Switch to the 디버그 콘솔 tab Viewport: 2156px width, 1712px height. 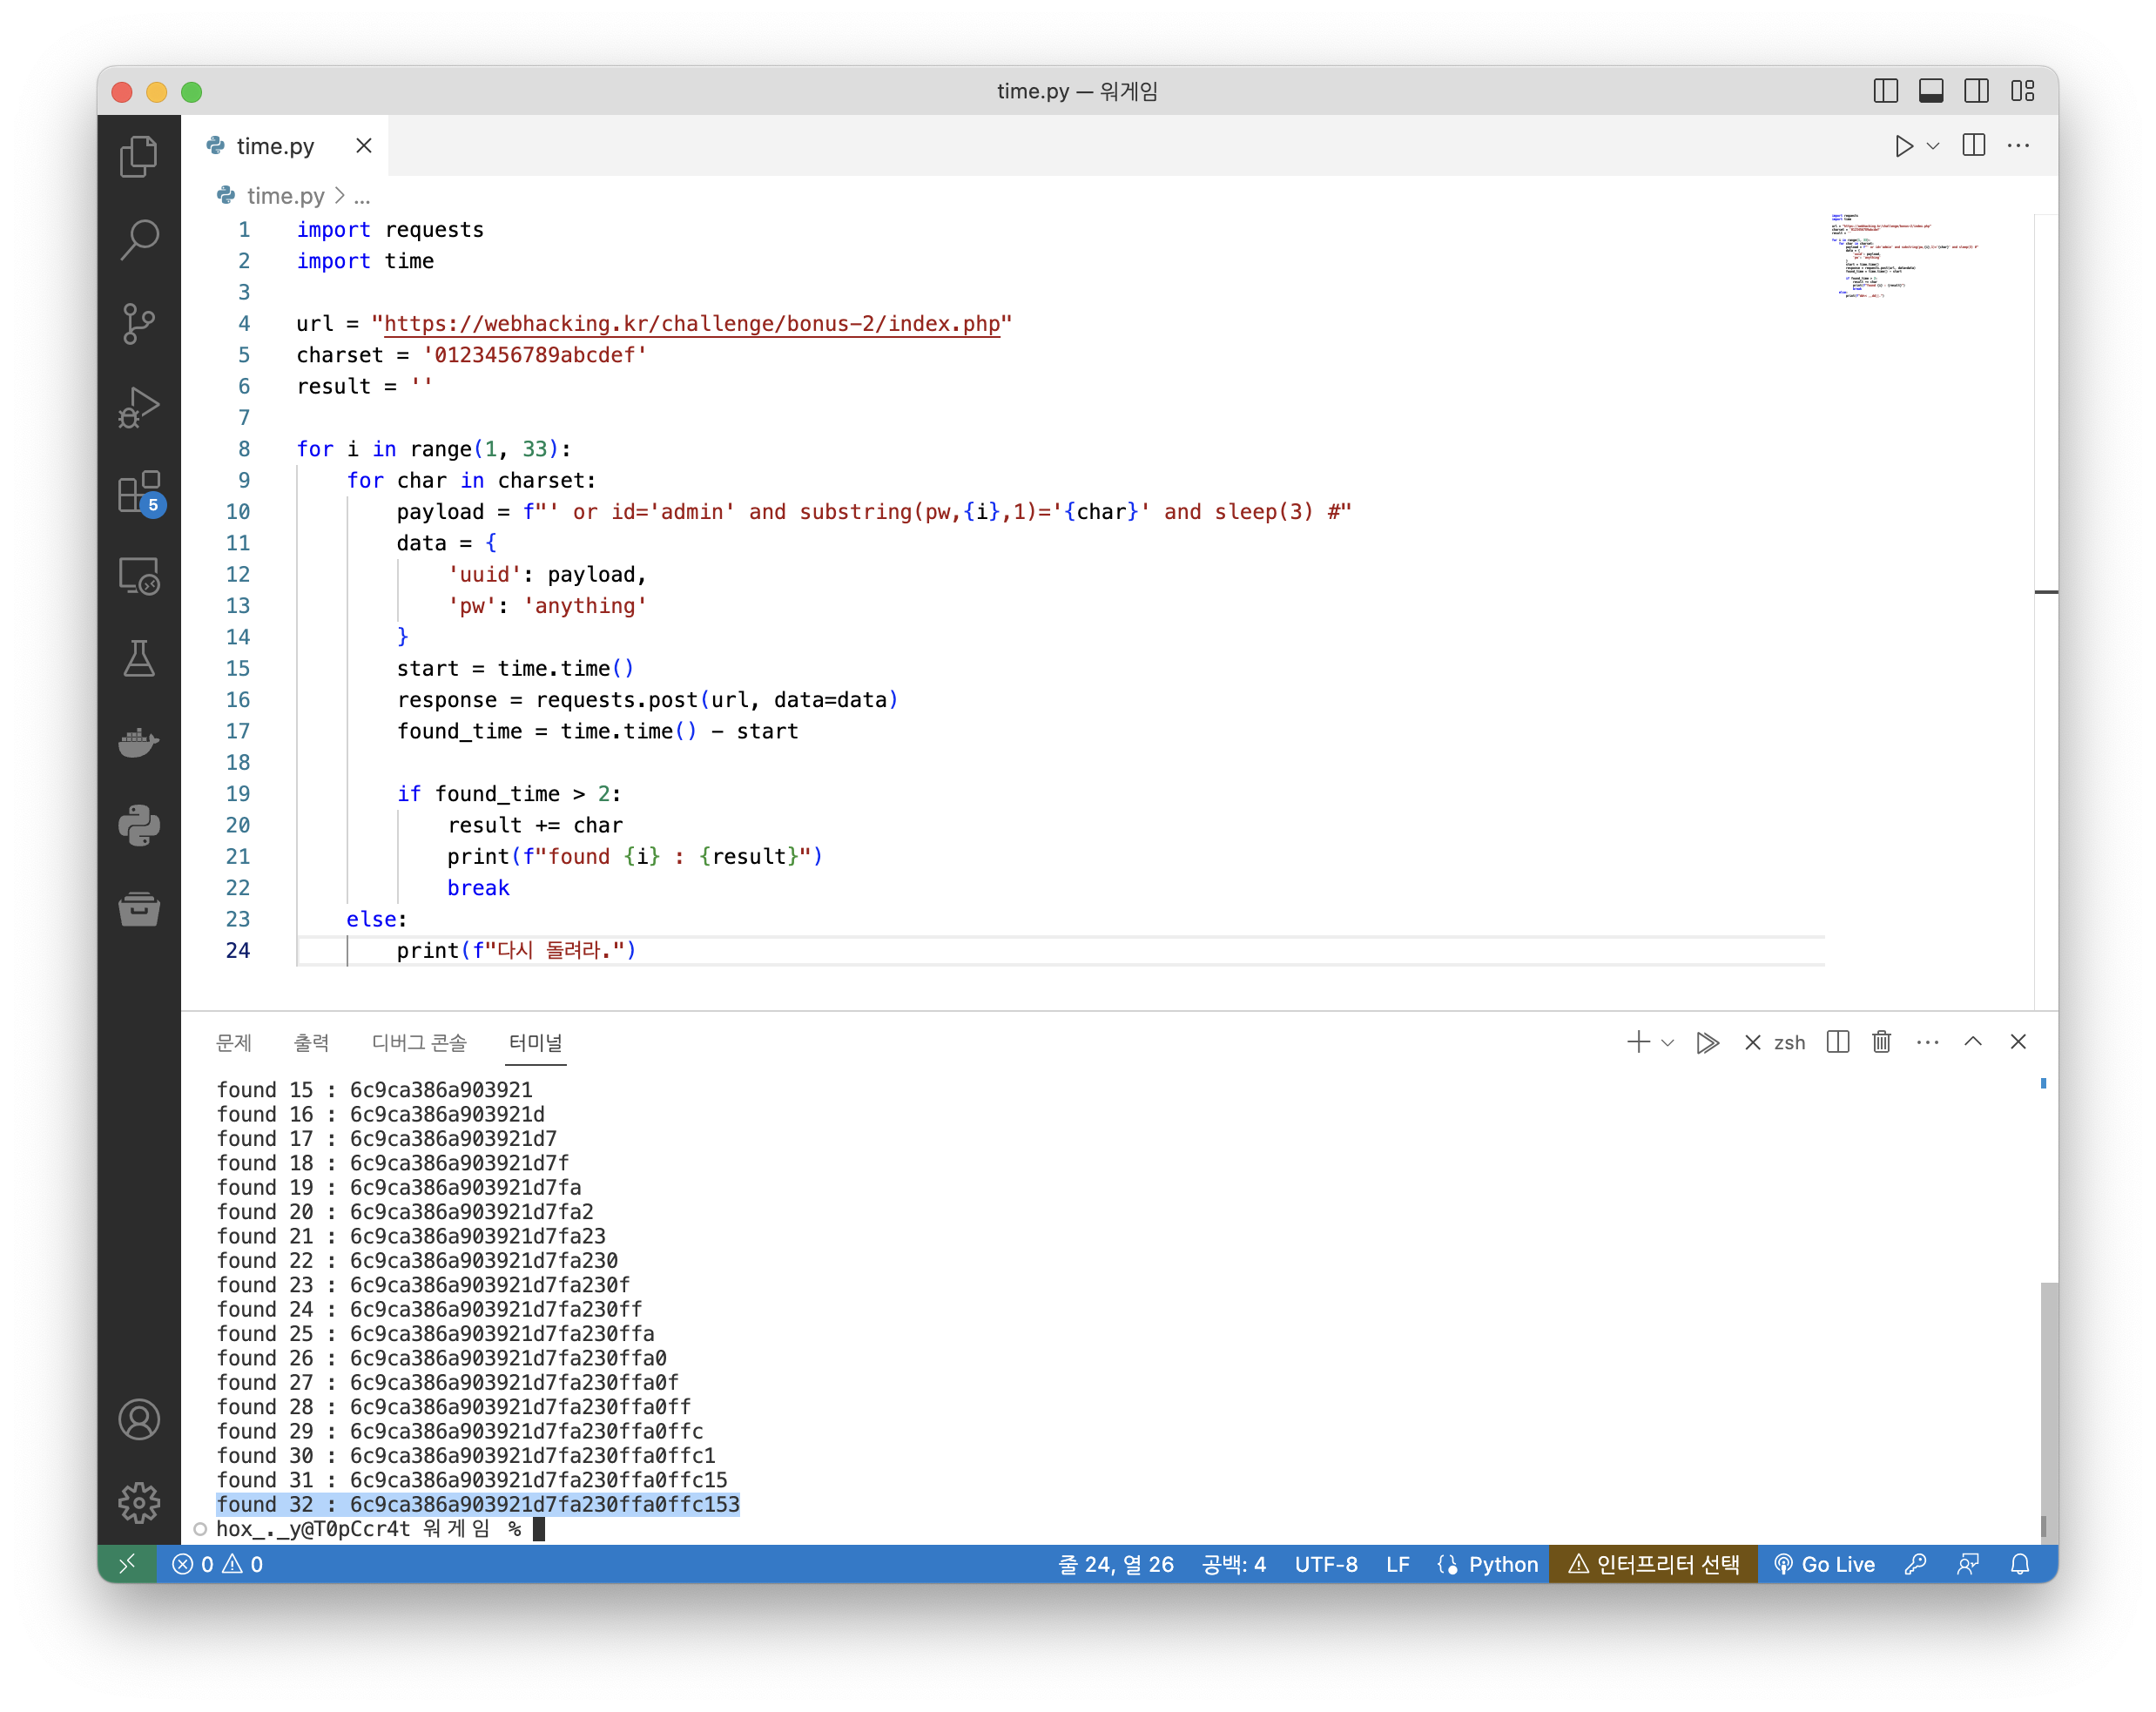(419, 1043)
